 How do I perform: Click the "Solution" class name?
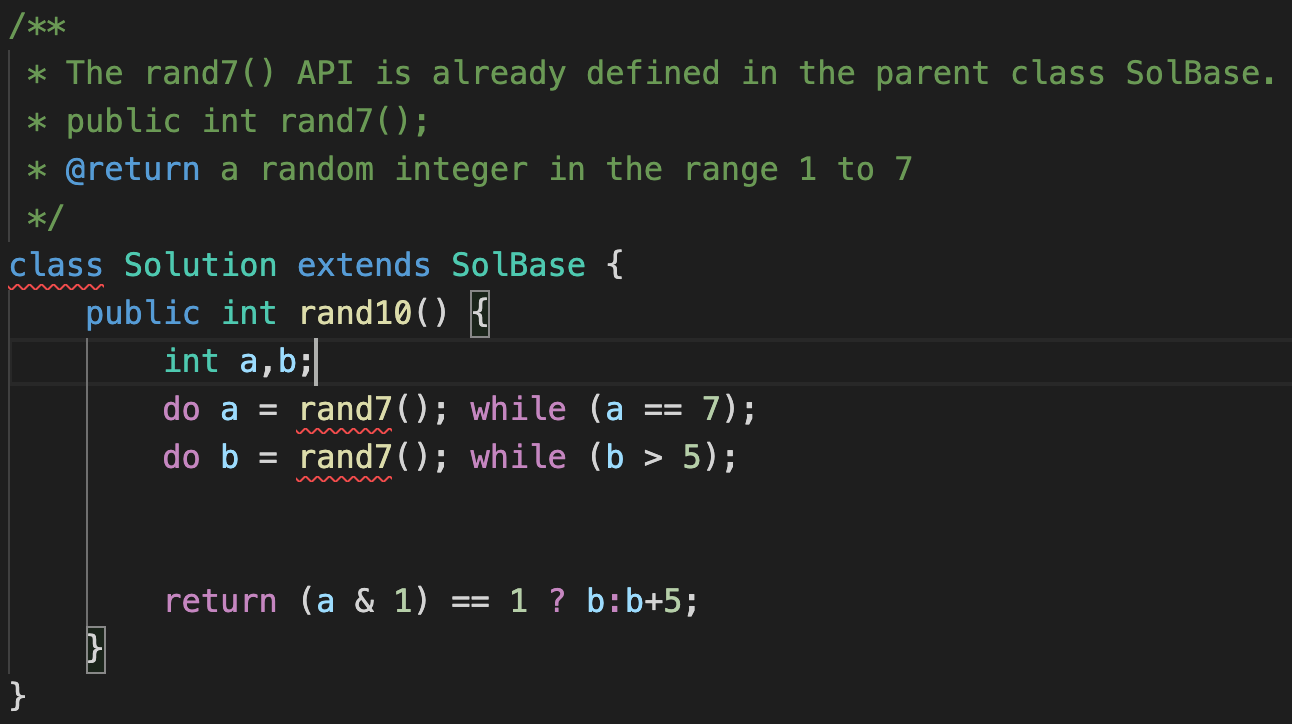200,266
